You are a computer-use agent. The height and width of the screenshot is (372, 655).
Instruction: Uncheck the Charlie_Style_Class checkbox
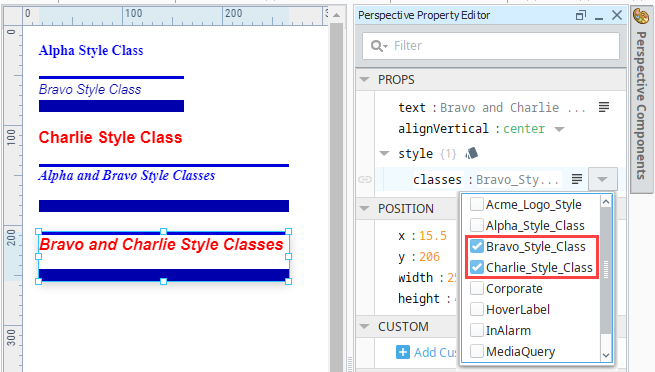point(477,267)
